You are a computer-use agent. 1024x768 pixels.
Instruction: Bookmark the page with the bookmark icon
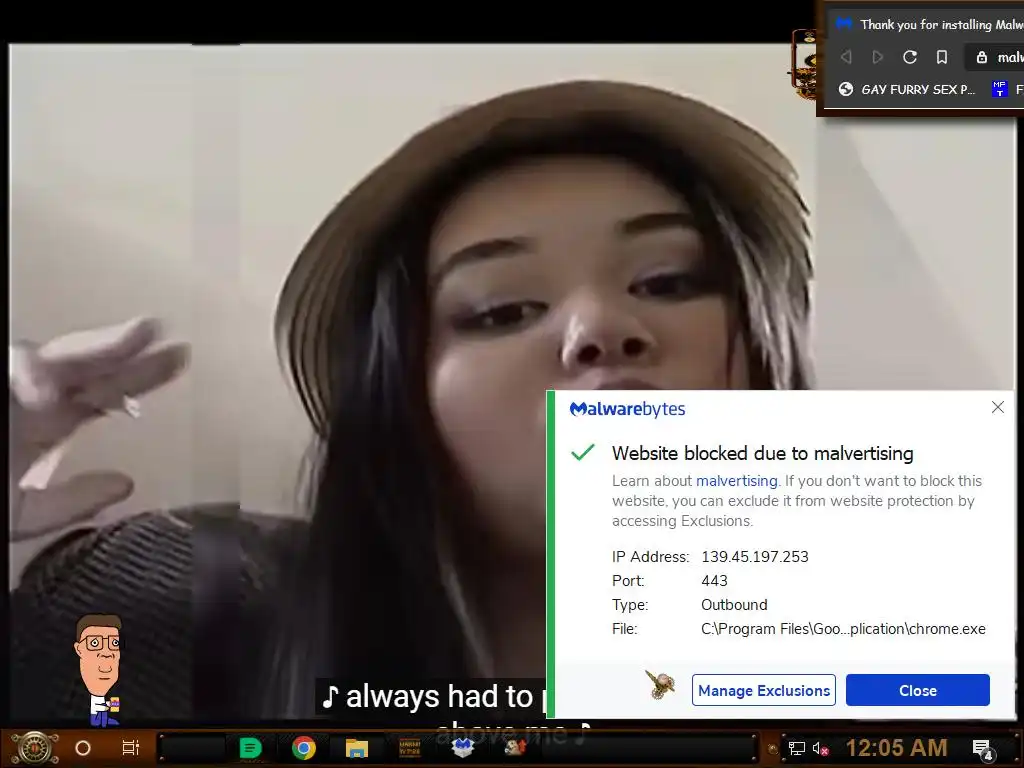click(x=942, y=57)
